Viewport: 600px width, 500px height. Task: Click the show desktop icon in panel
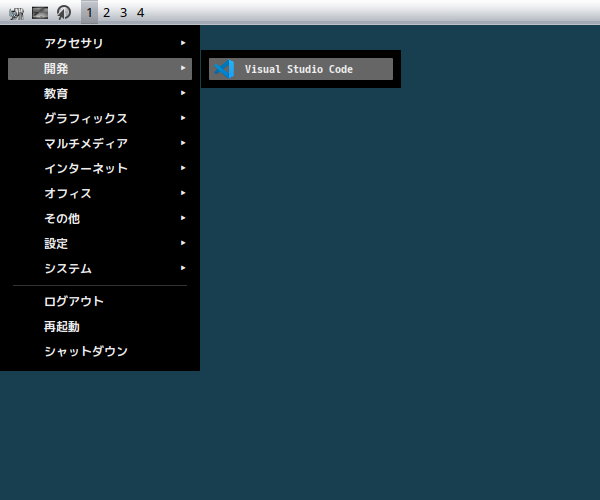tap(40, 13)
